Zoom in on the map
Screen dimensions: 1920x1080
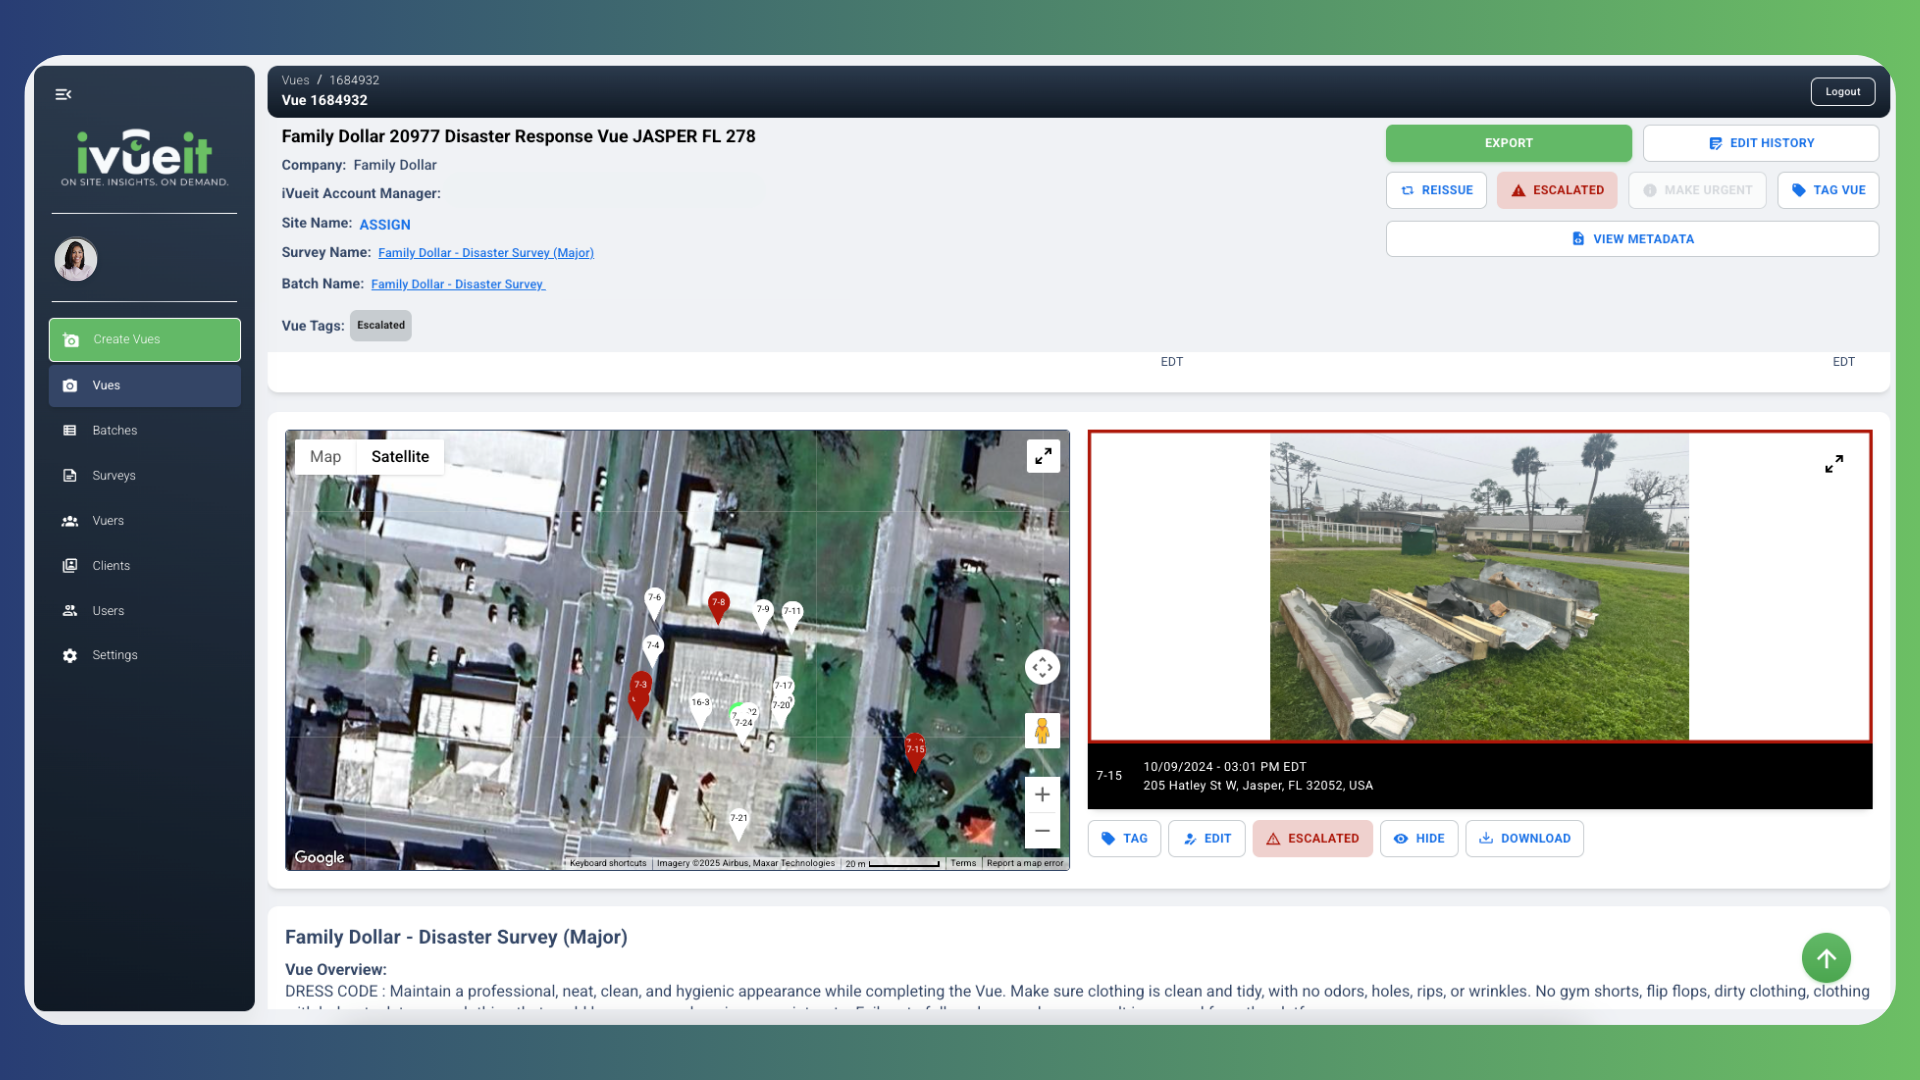pyautogui.click(x=1042, y=794)
